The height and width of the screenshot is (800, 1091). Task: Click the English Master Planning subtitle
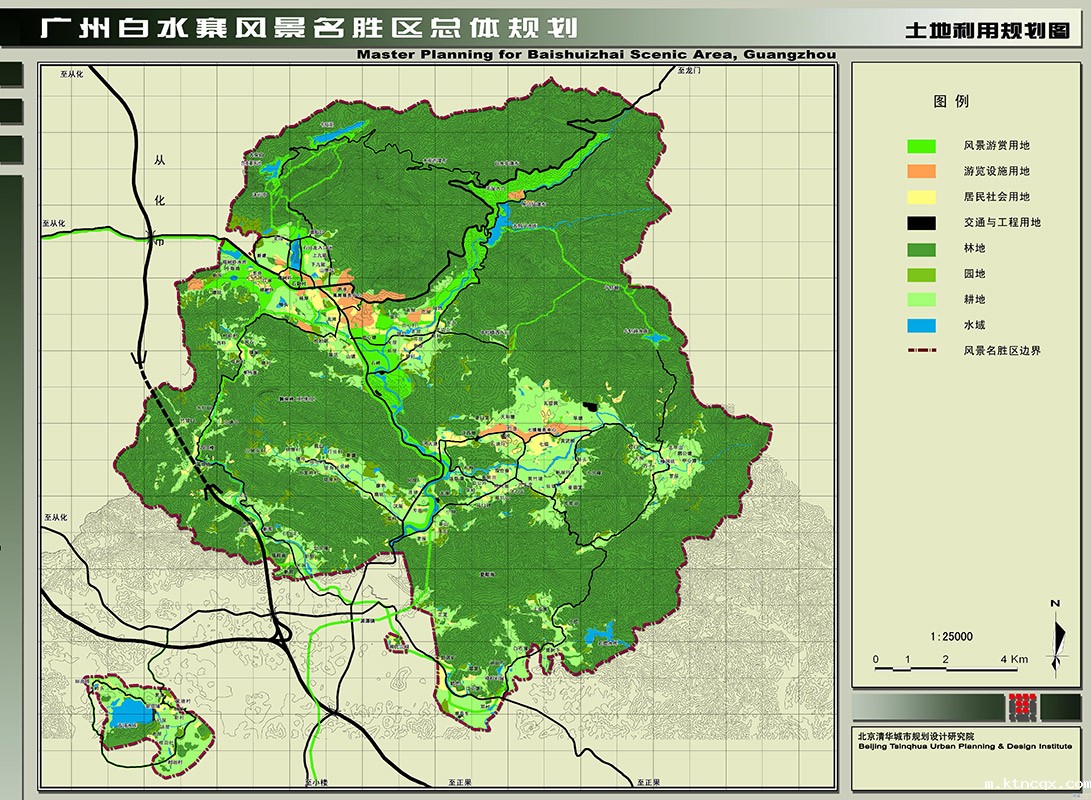coord(596,54)
